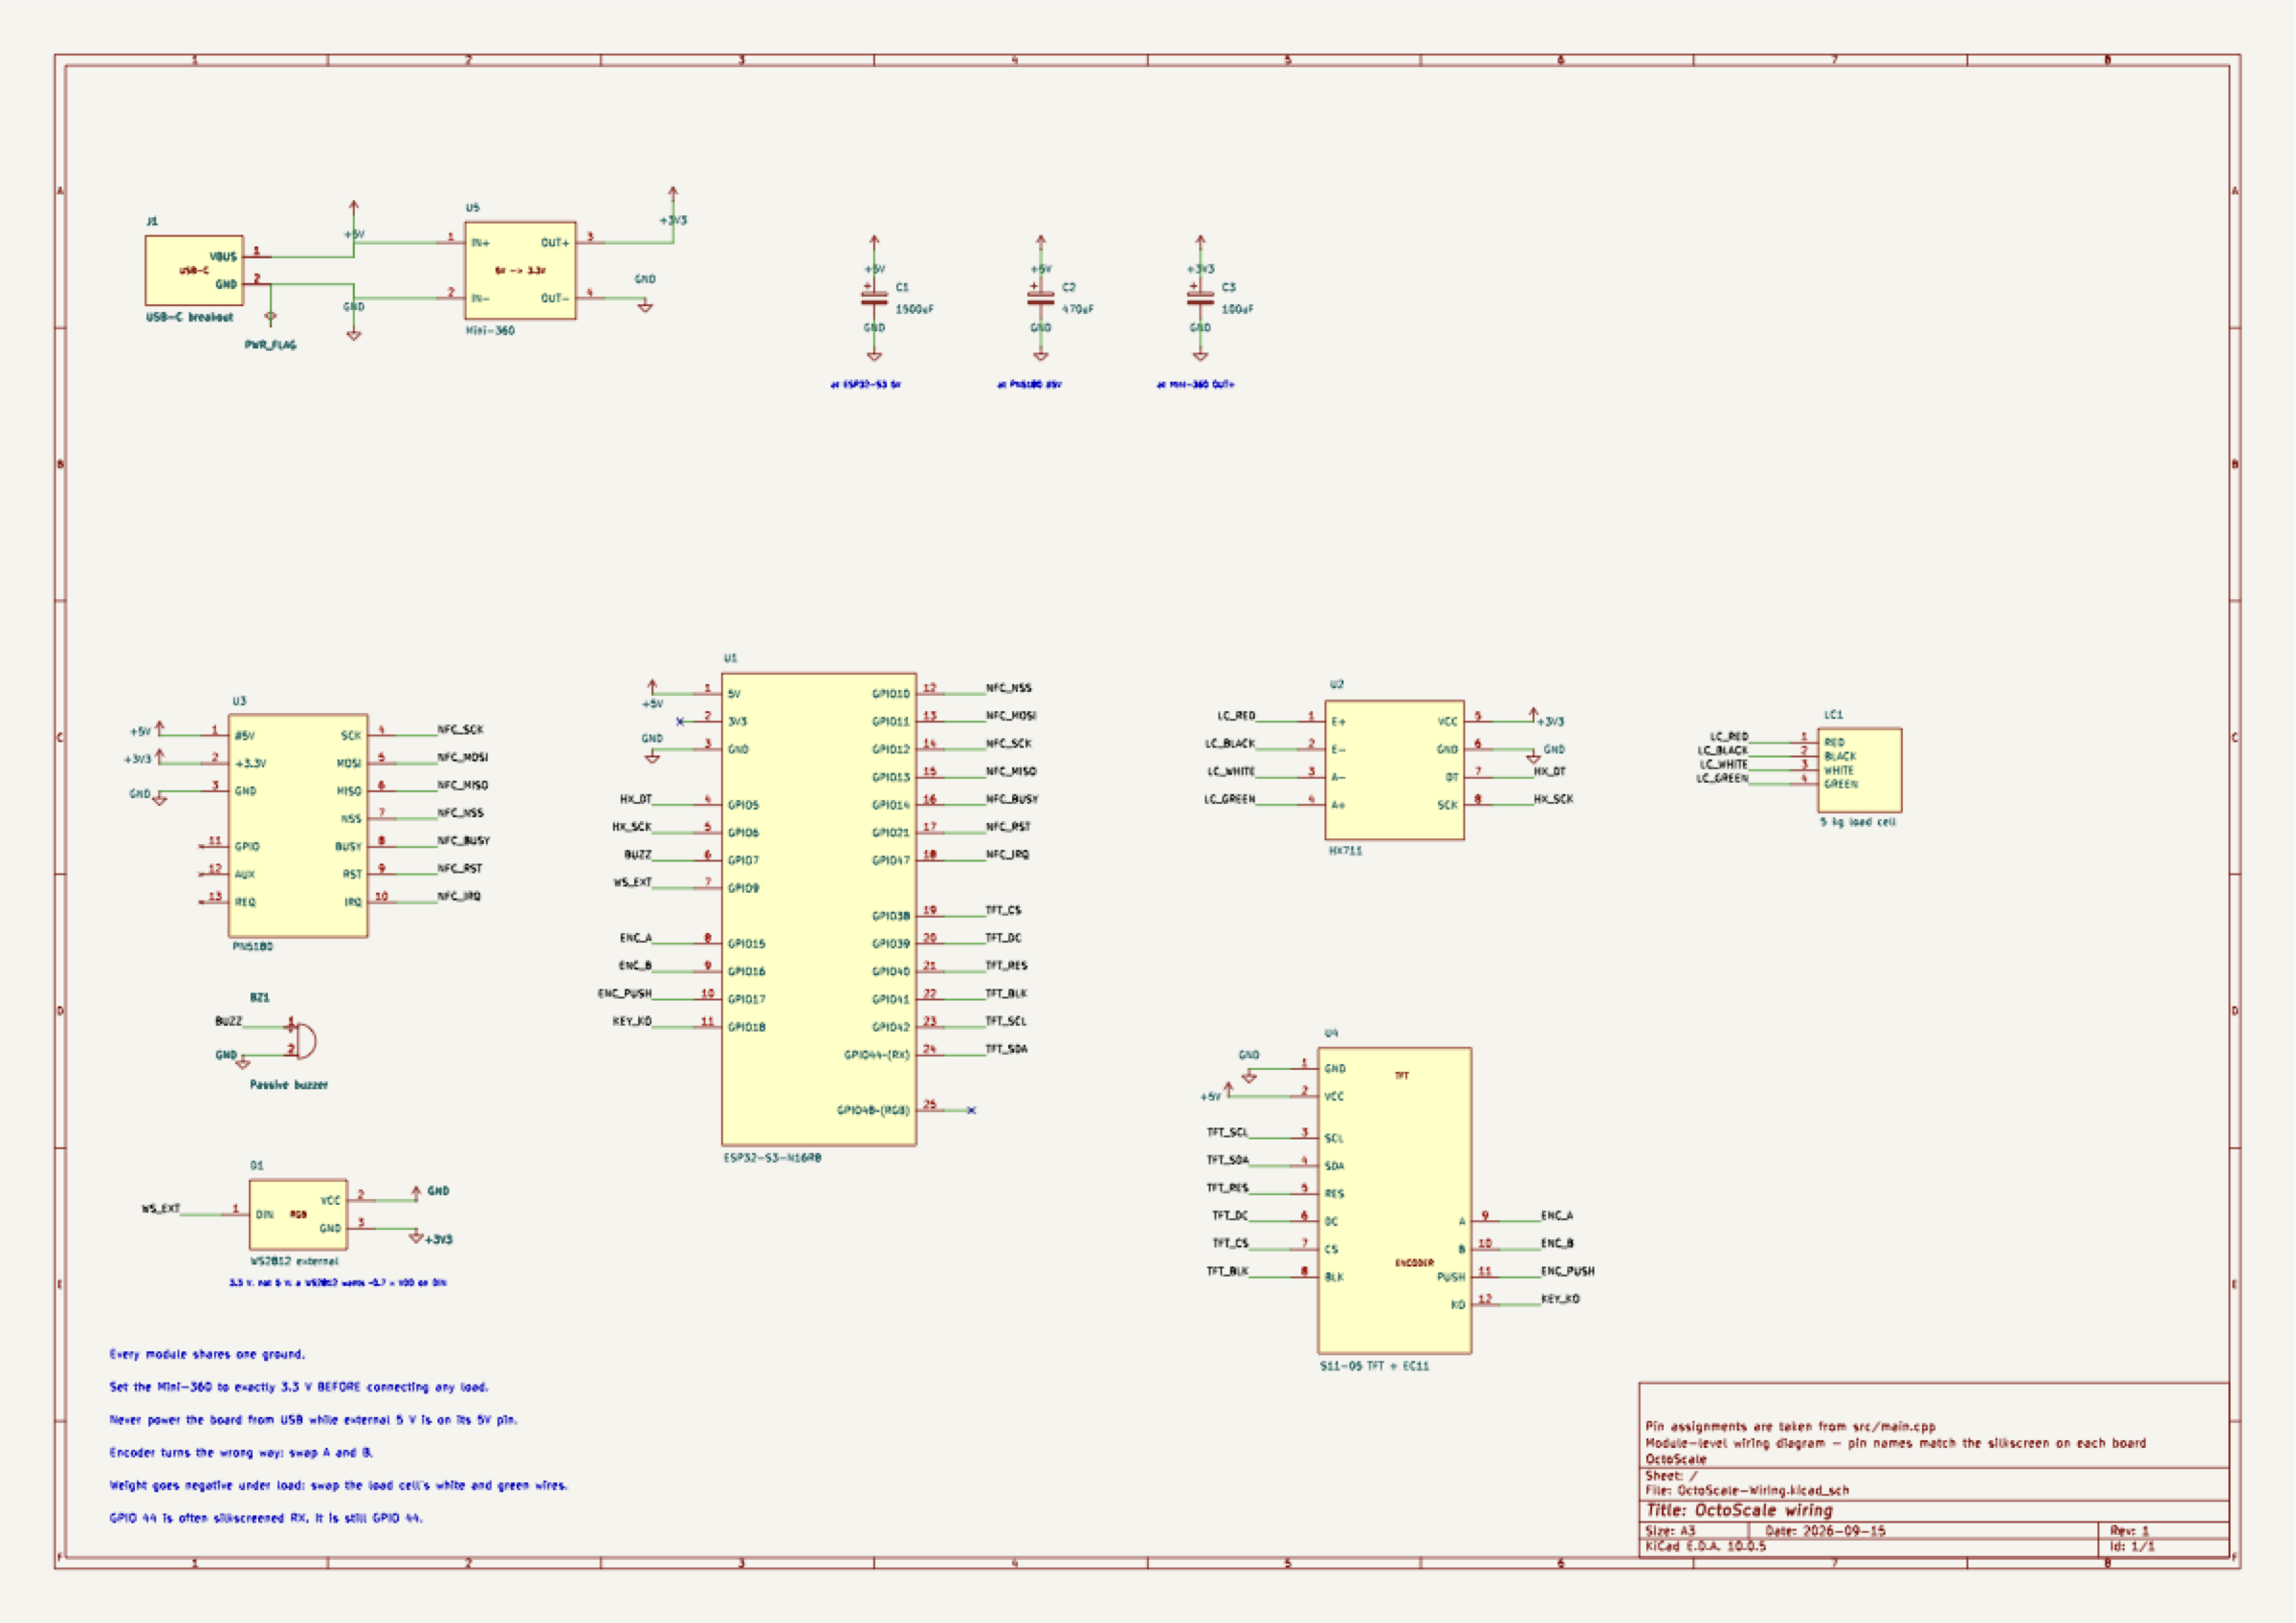This screenshot has width=2296, height=1623.
Task: Click the no-connect marker on U1 3V3 pin
Action: [680, 721]
